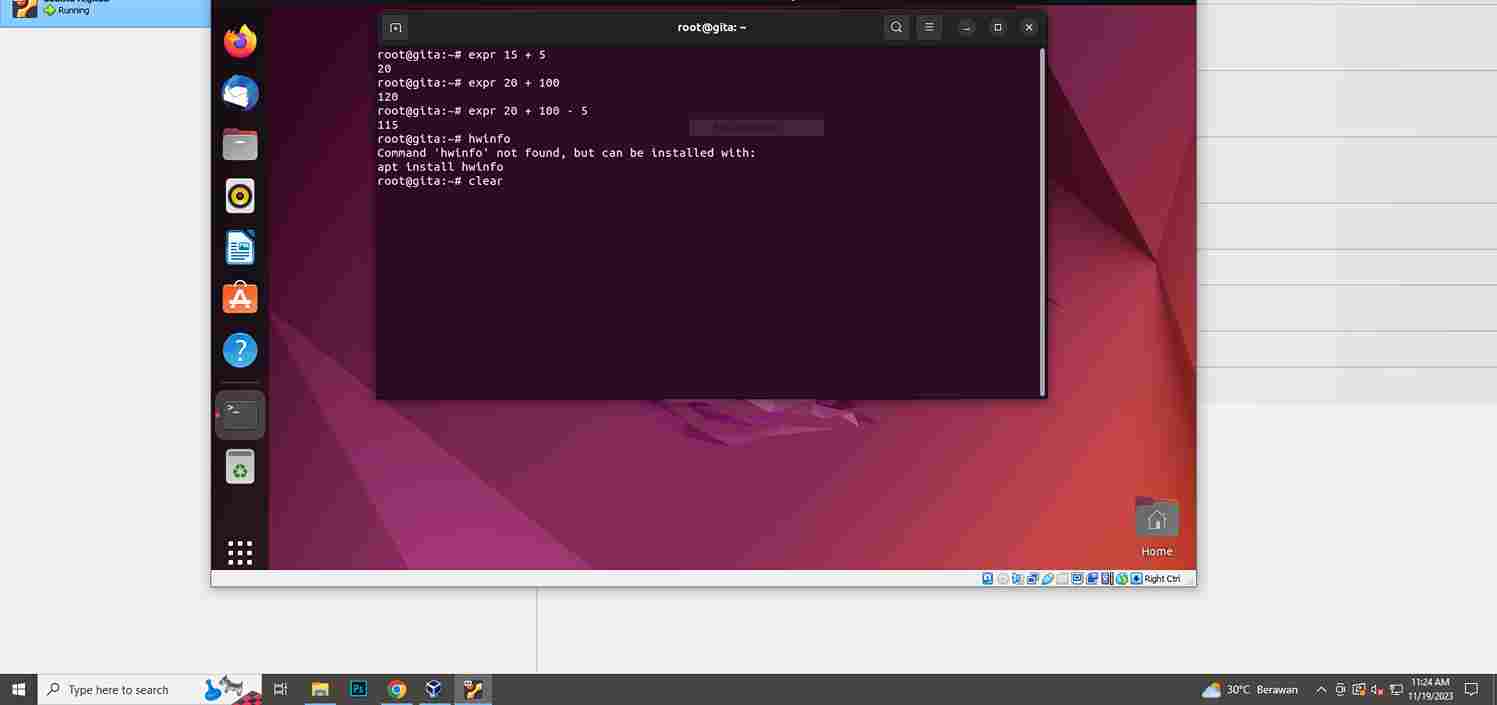Screen dimensions: 1497x705
Task: Open the Files manager in the dock
Action: coord(240,145)
